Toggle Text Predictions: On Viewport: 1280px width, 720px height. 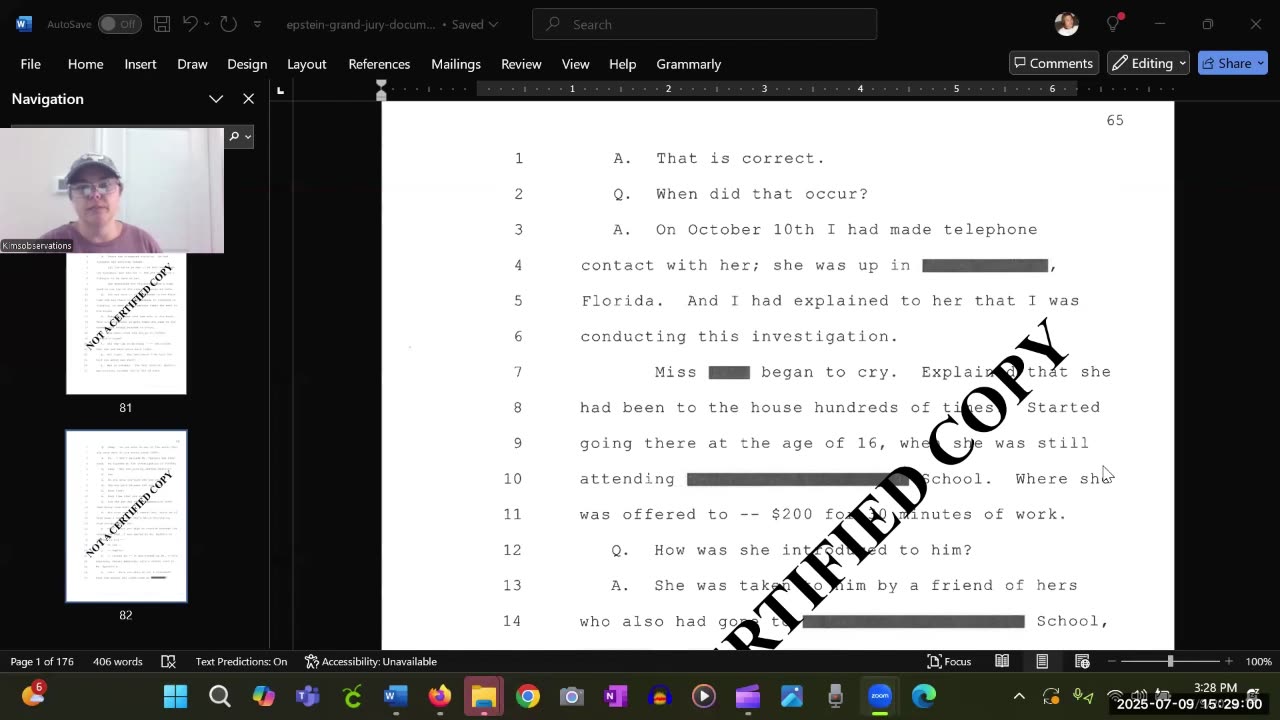click(241, 661)
